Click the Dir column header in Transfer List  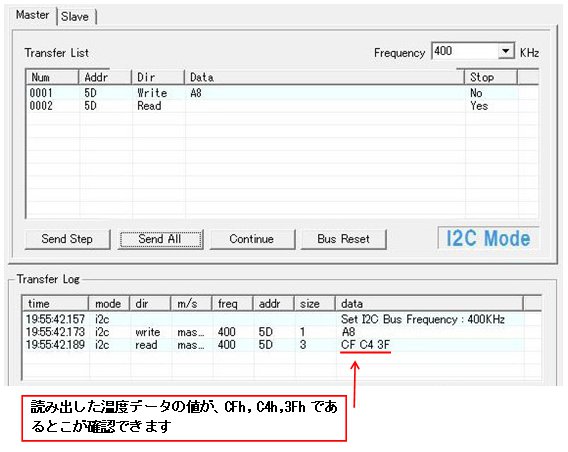pyautogui.click(x=158, y=77)
